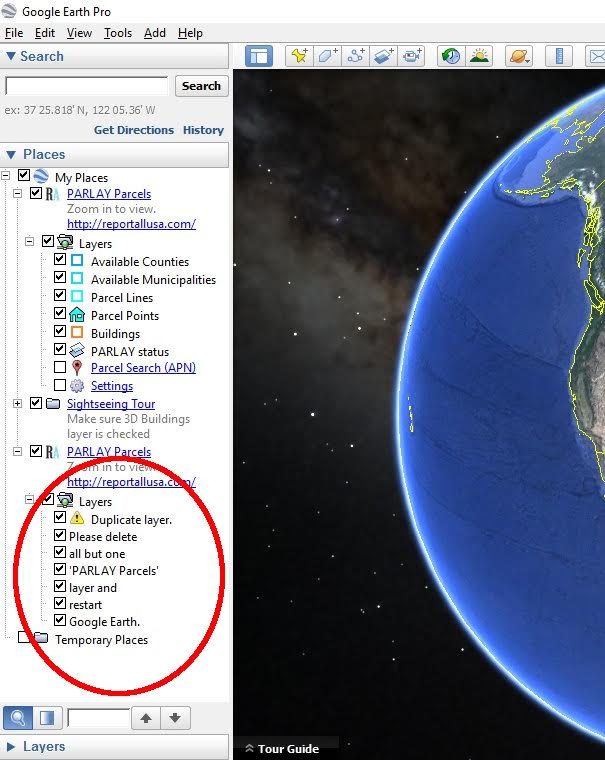The image size is (605, 760).
Task: Expand the Sightseeing Tour folder
Action: [18, 403]
